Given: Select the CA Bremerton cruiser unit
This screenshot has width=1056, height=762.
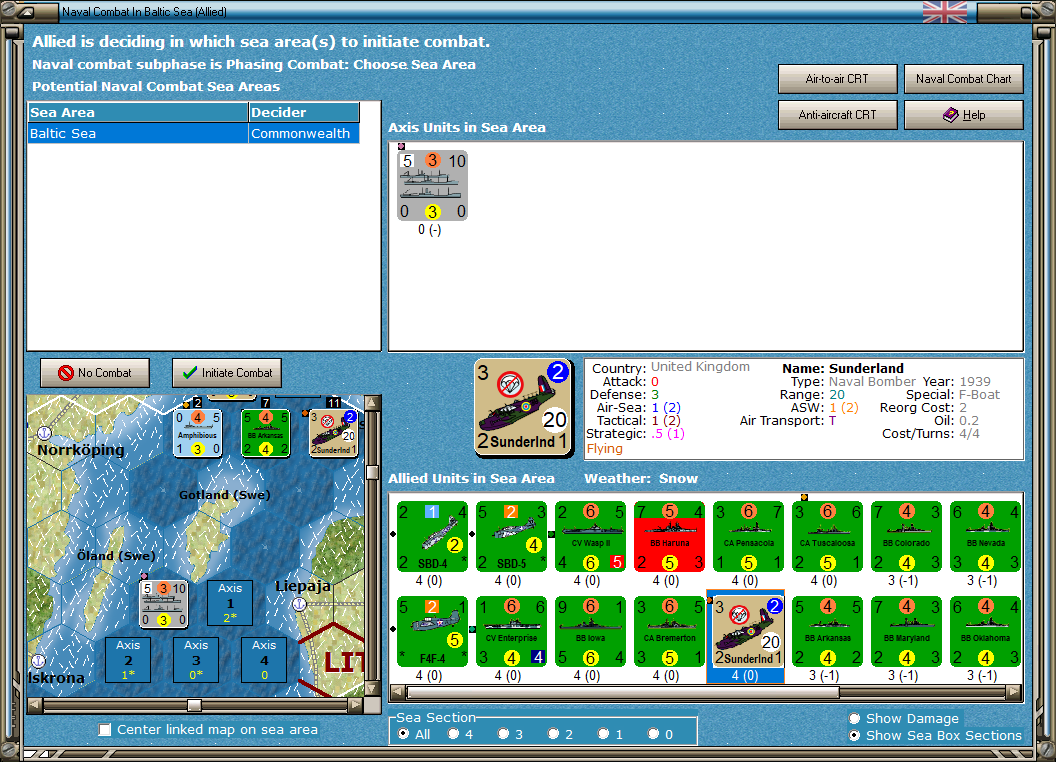Looking at the screenshot, I should click(669, 631).
